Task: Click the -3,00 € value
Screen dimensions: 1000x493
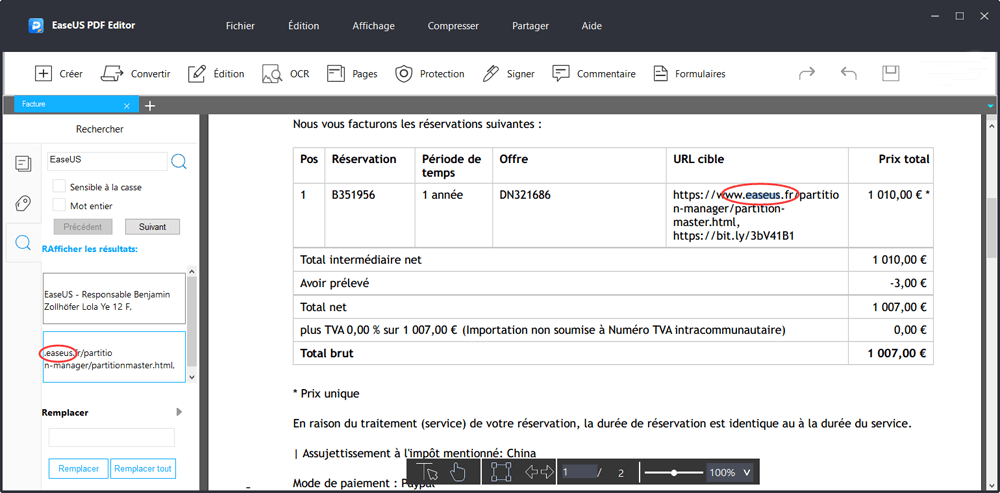Action: coord(909,283)
